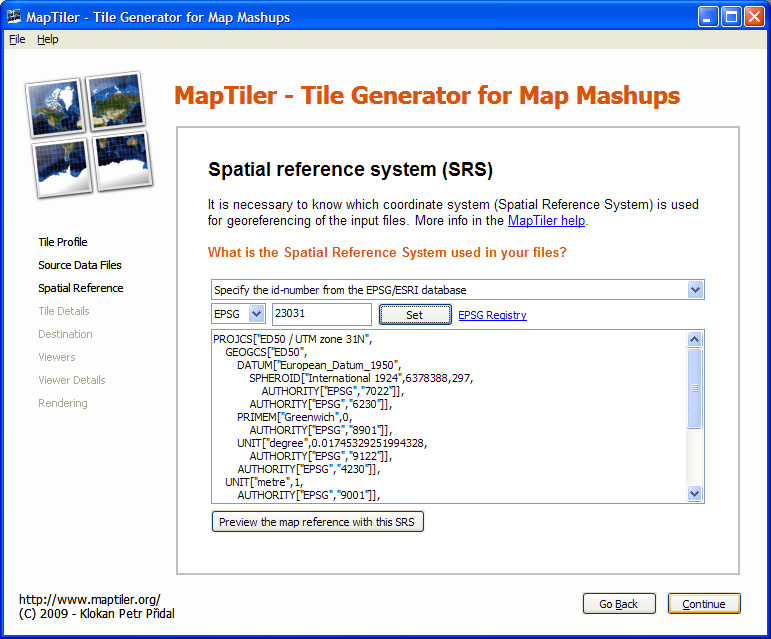Select the Viewer Details step
This screenshot has width=771, height=639.
72,380
